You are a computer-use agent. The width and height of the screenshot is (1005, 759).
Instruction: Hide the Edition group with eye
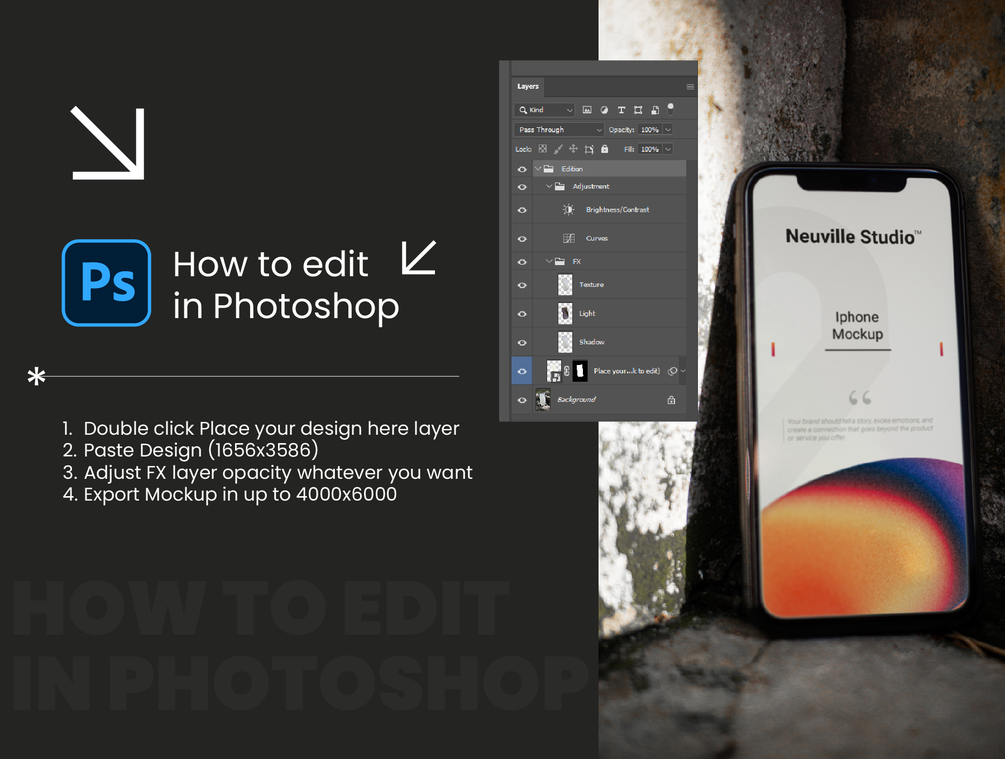point(522,169)
